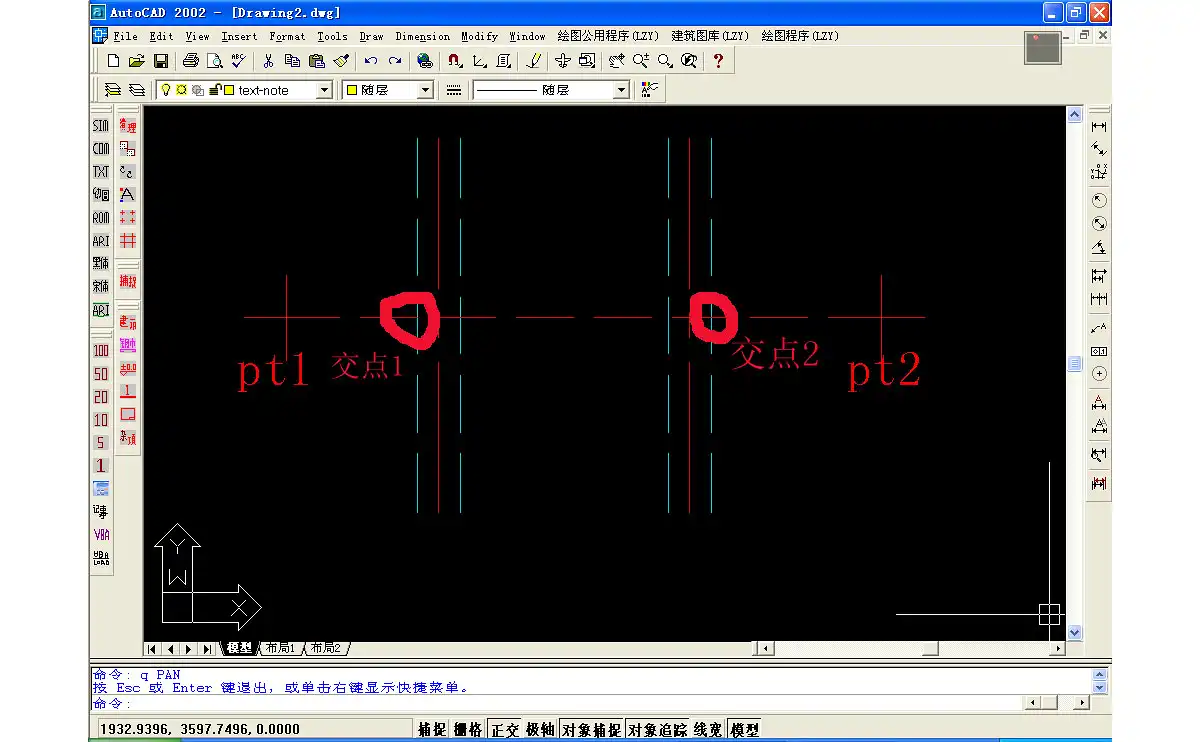This screenshot has height=742, width=1200.
Task: Open the Dimension menu
Action: point(423,36)
